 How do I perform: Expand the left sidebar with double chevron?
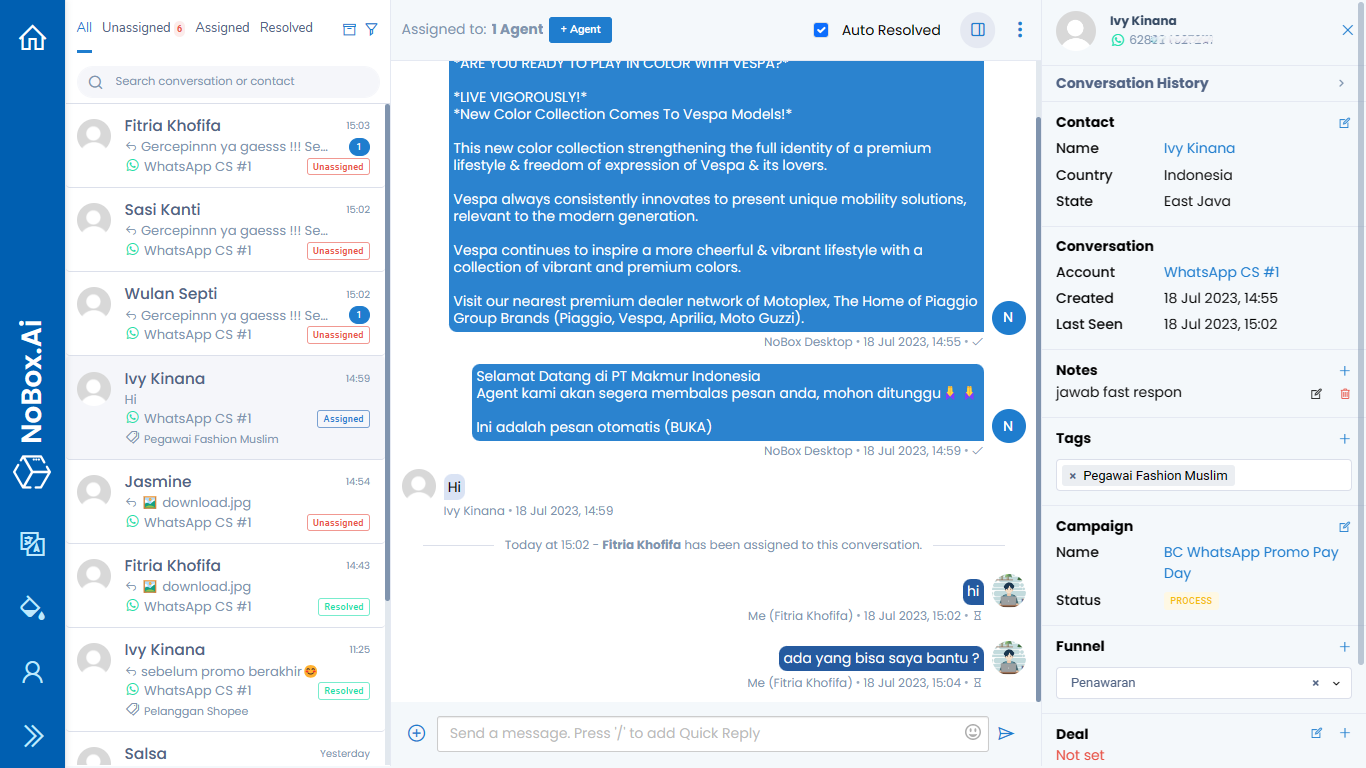[x=33, y=736]
